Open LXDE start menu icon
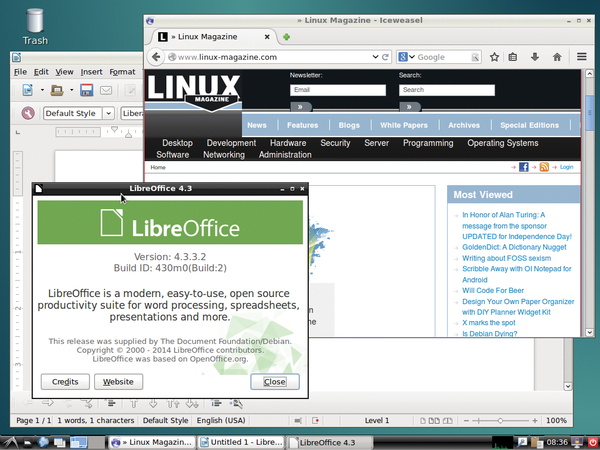 [x=9, y=443]
